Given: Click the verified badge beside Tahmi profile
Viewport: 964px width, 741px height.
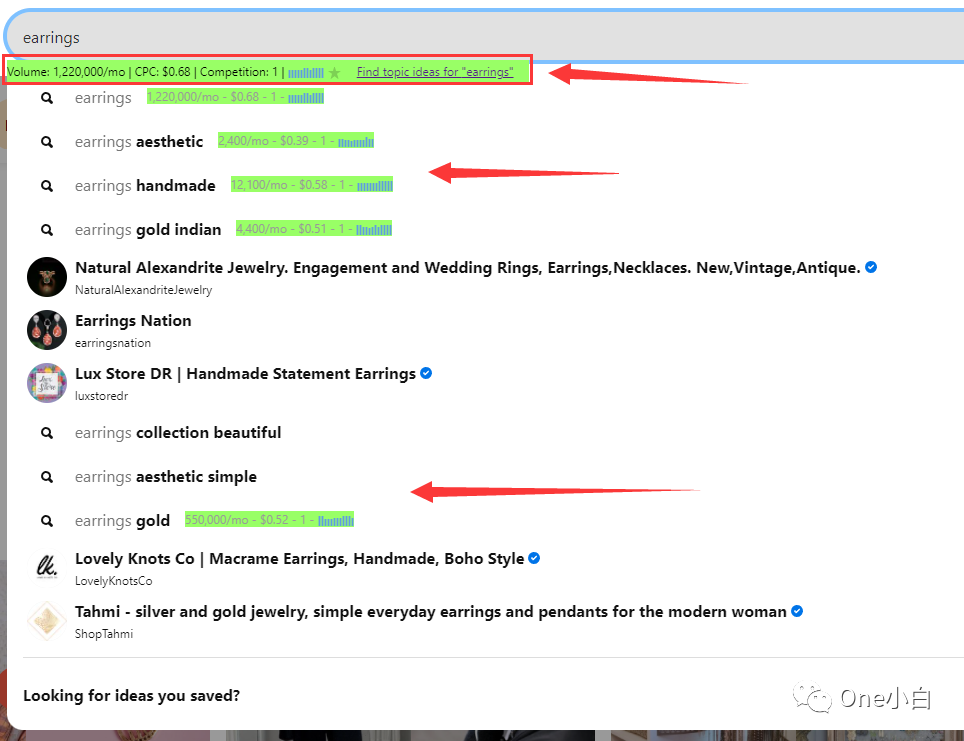Looking at the screenshot, I should click(797, 611).
